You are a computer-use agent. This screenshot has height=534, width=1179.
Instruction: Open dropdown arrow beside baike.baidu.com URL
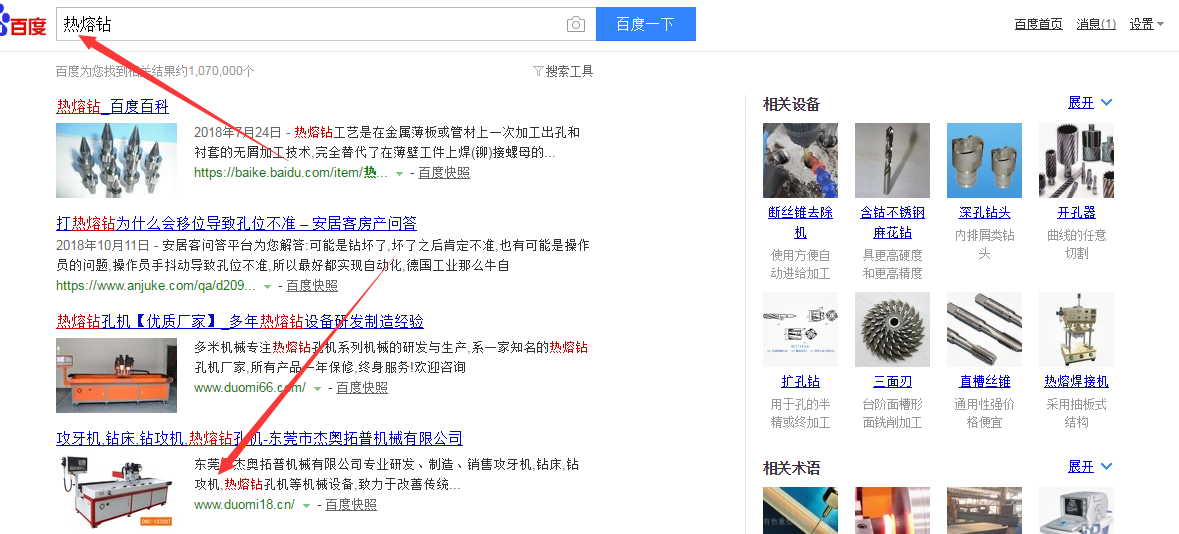pos(399,173)
